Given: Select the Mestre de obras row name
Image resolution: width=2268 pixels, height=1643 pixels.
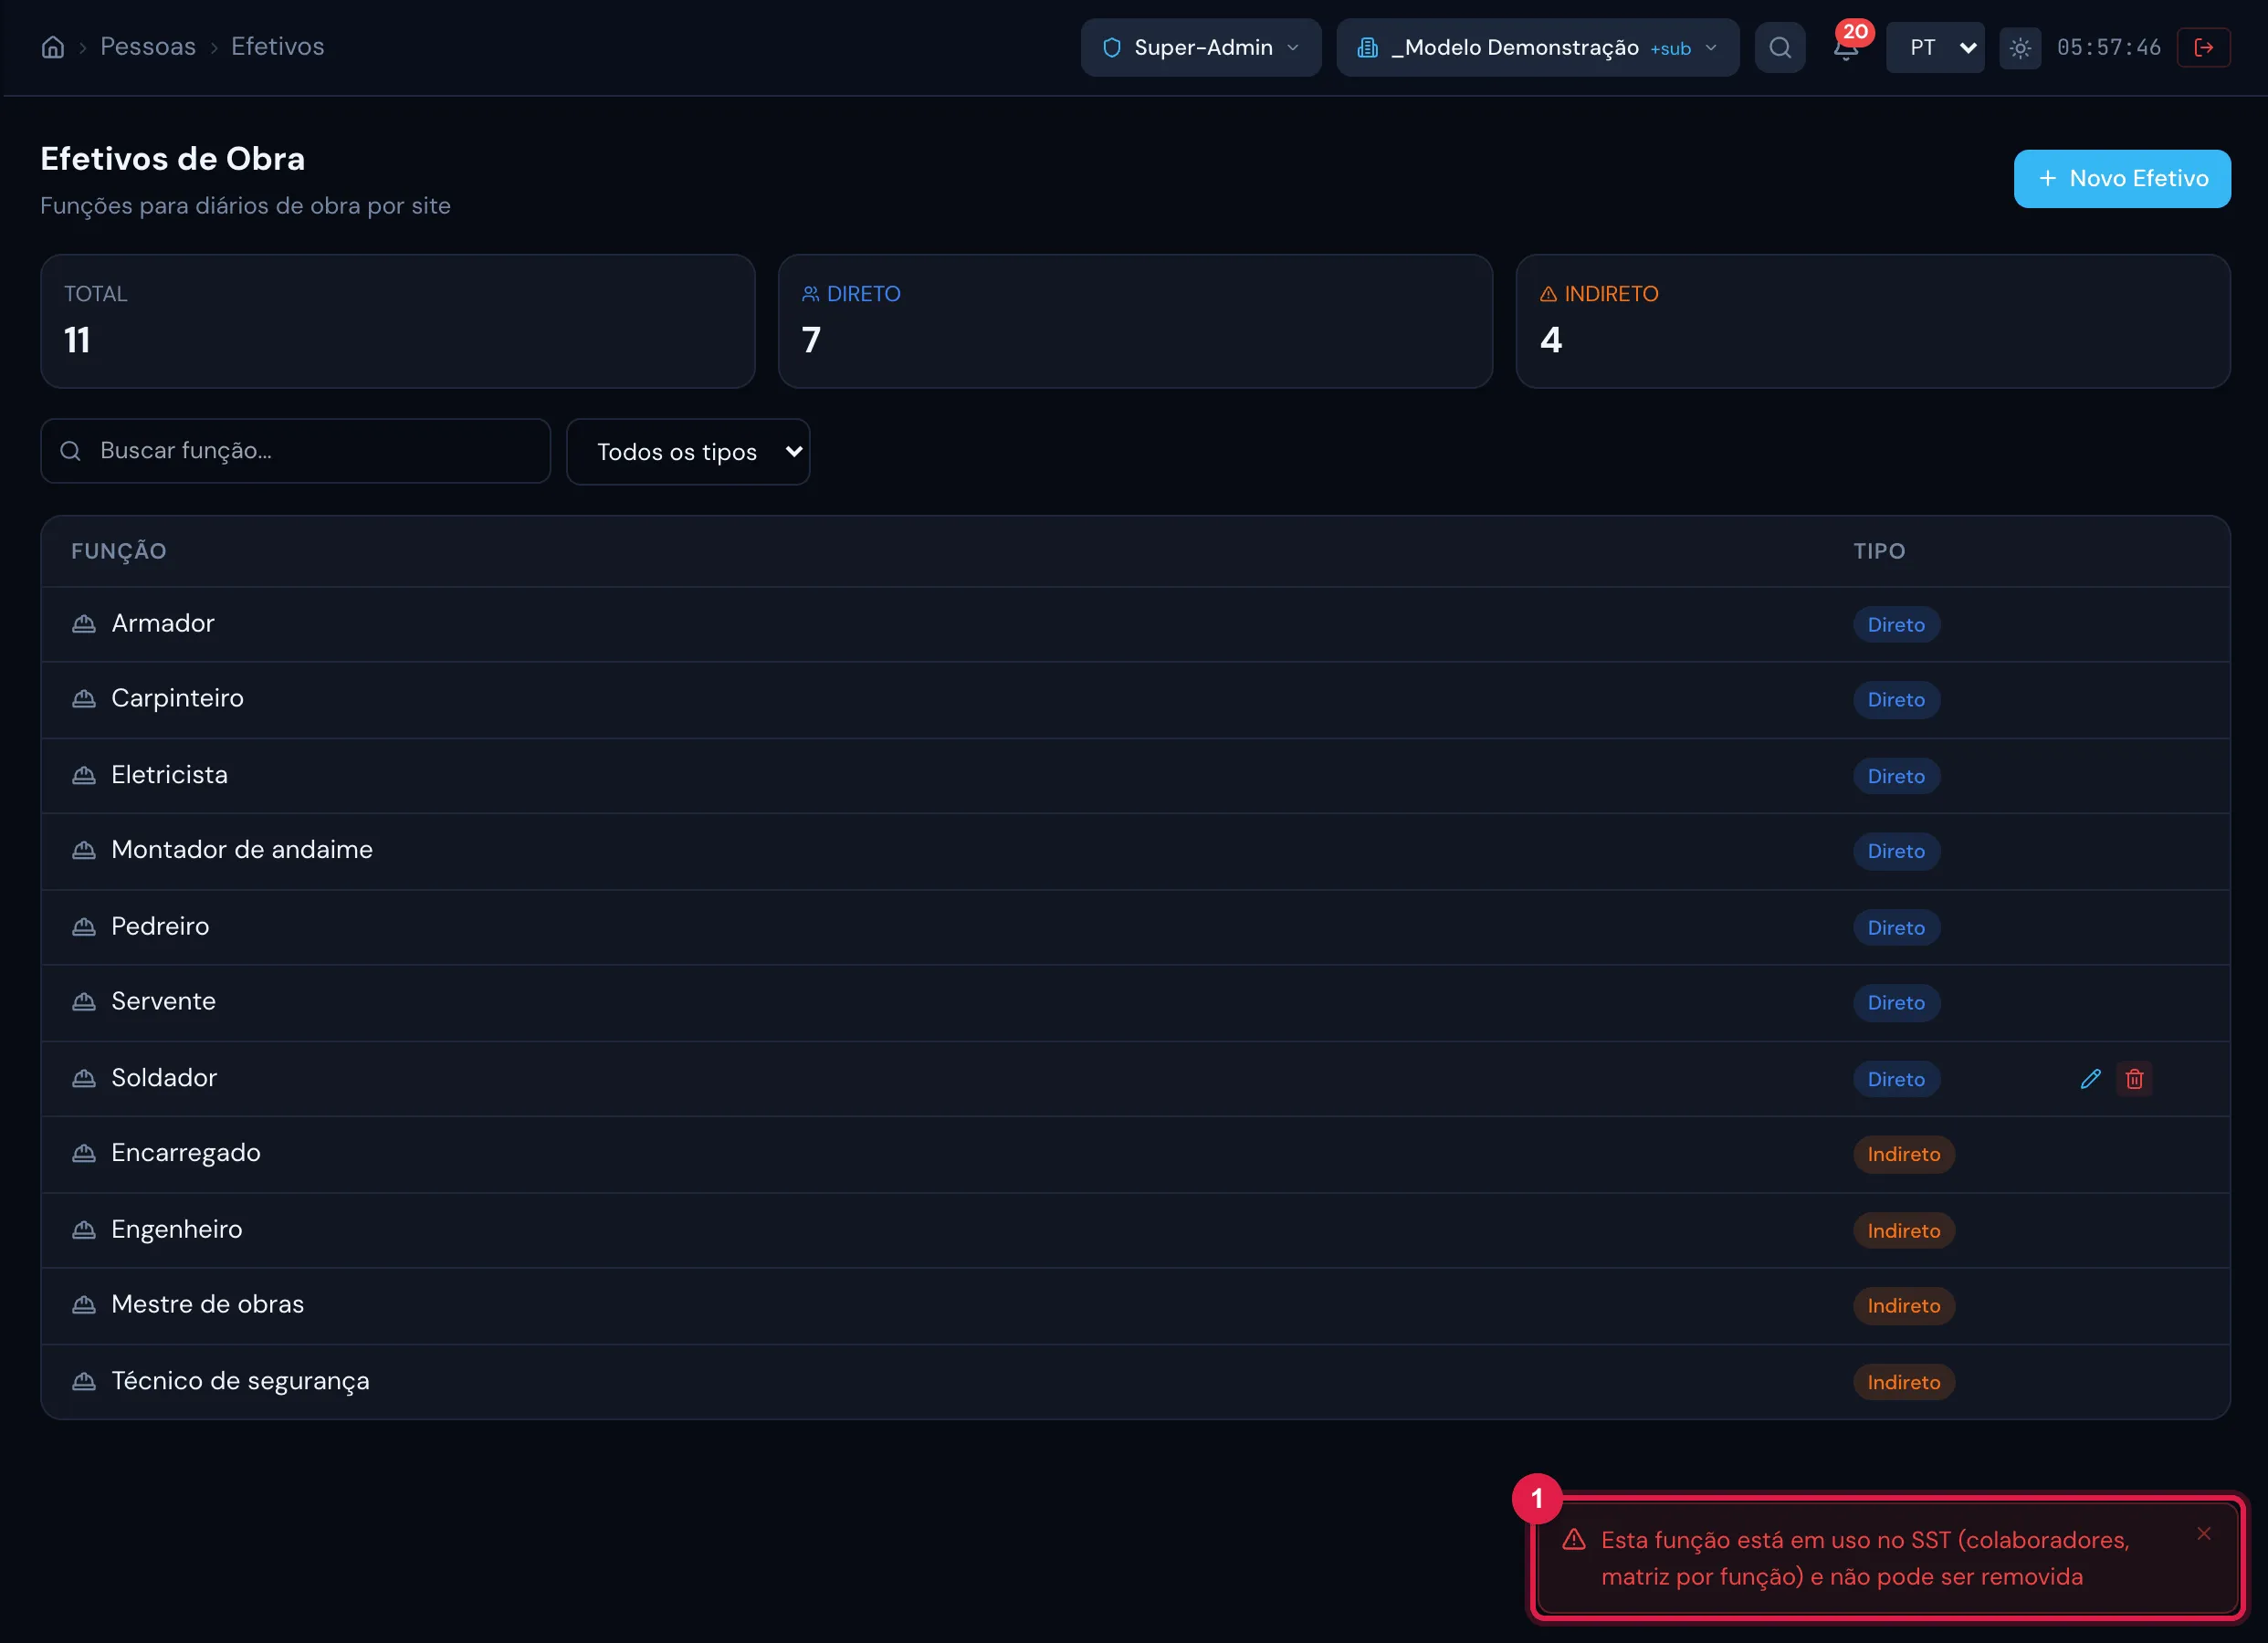Looking at the screenshot, I should (x=207, y=1304).
